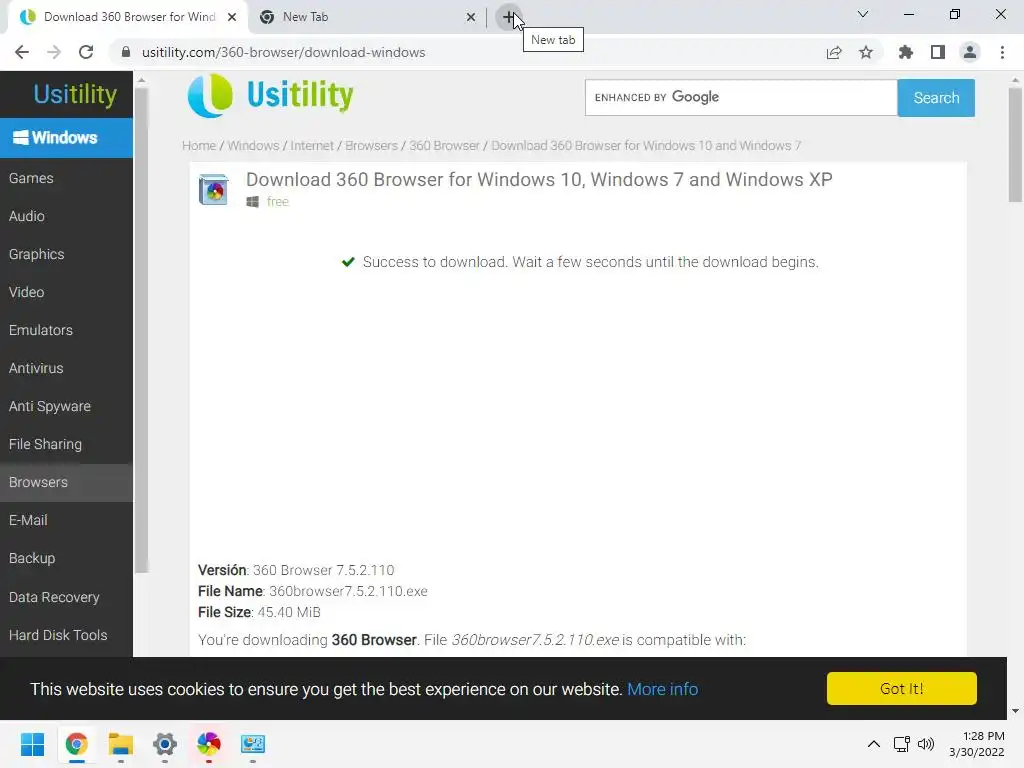Click the network icon in system tray

pos(902,744)
